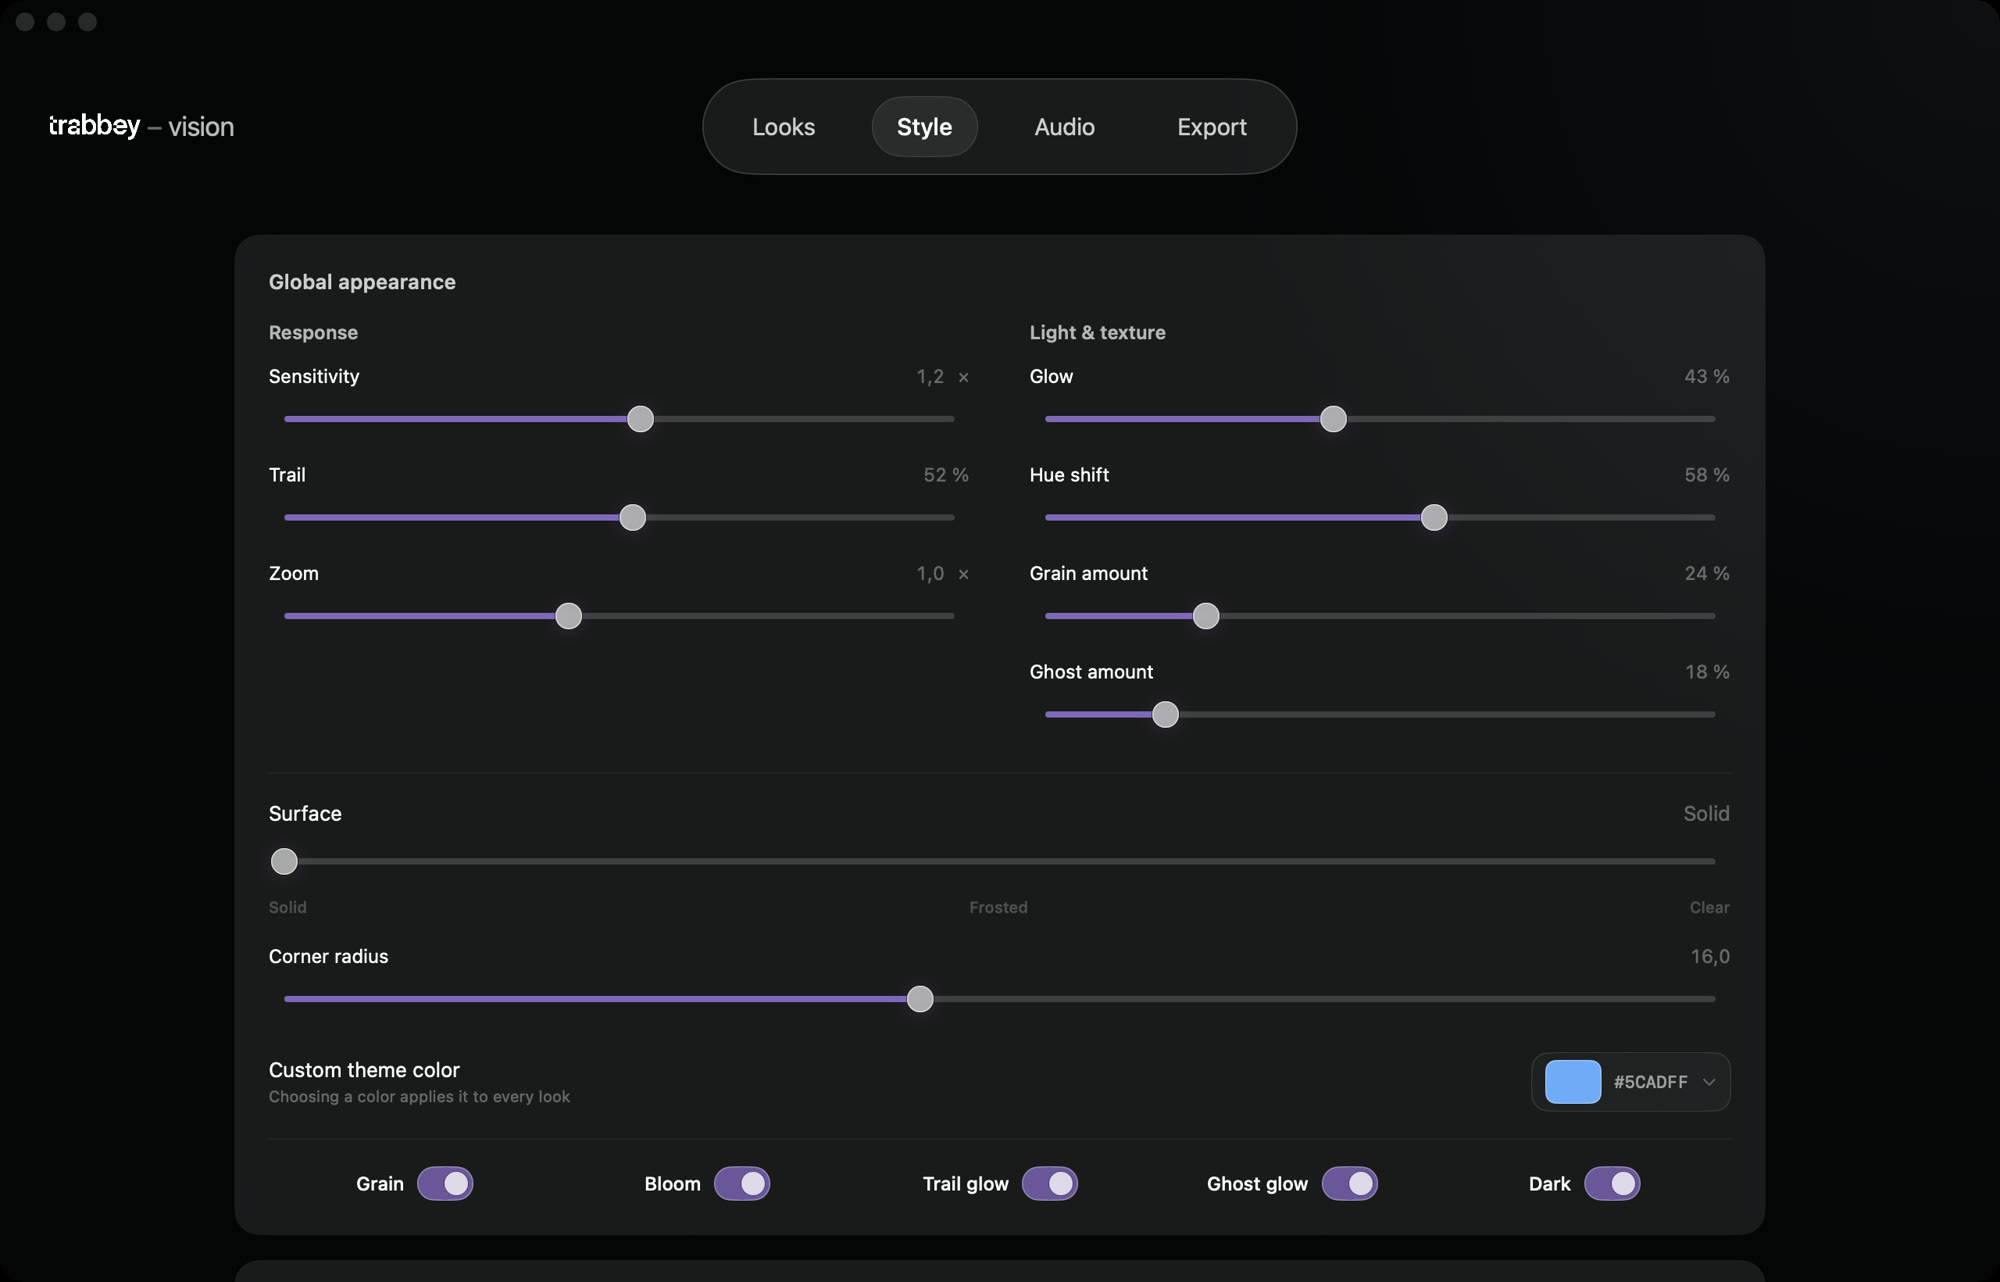Screen dimensions: 2000x1282
Task: Click the Glow value 43 %
Action: (x=1706, y=377)
